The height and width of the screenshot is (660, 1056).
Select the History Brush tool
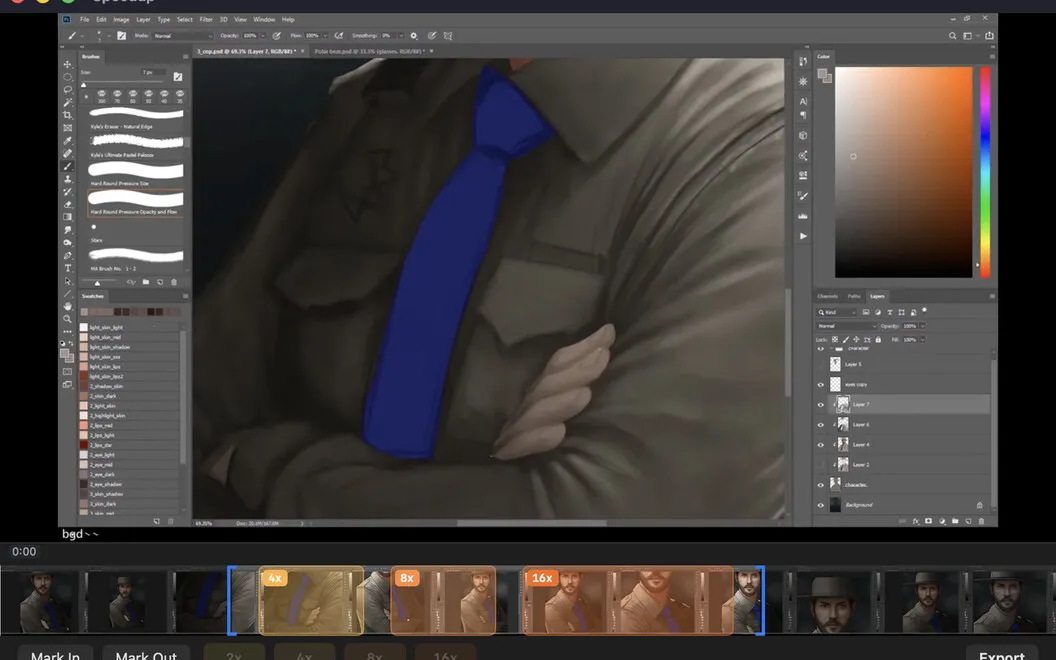coord(67,192)
